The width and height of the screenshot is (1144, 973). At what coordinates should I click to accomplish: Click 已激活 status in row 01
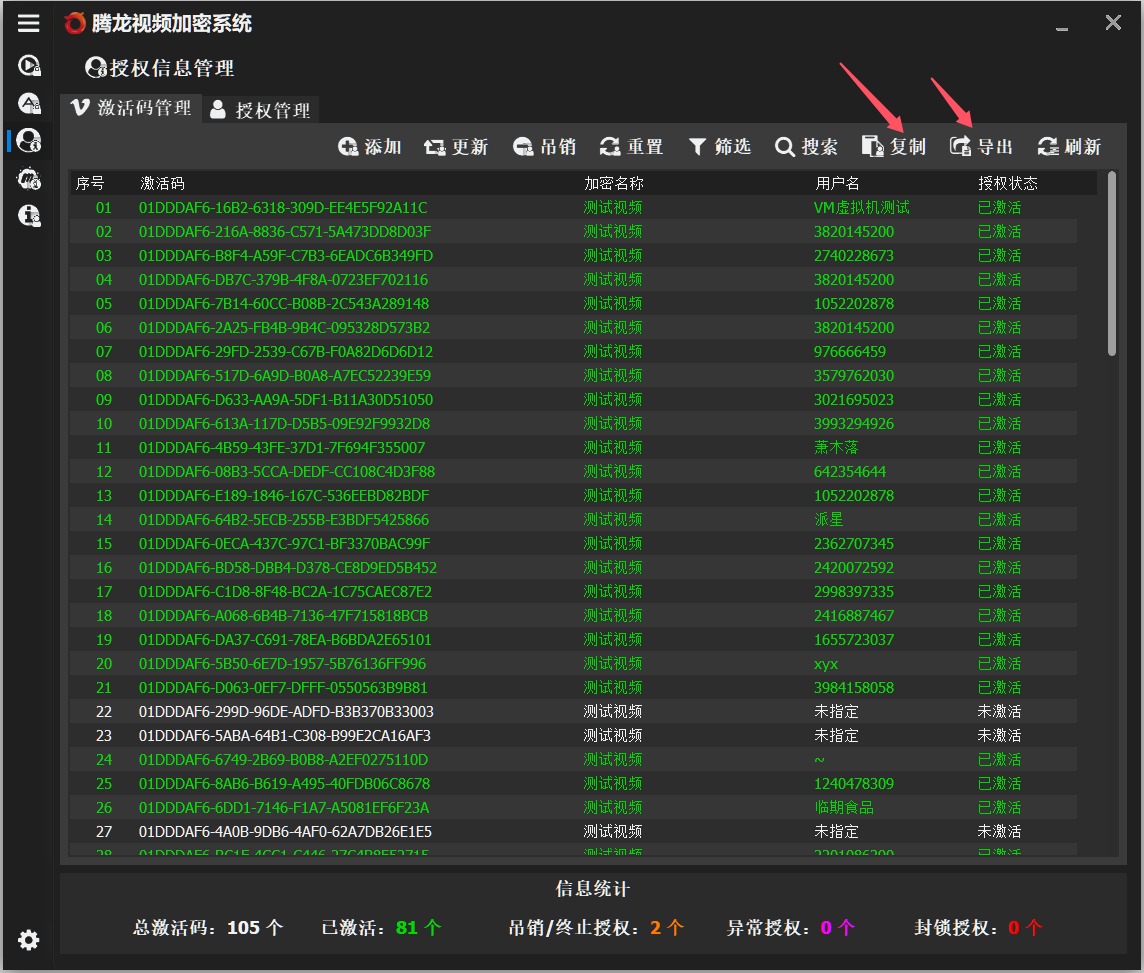[1000, 208]
